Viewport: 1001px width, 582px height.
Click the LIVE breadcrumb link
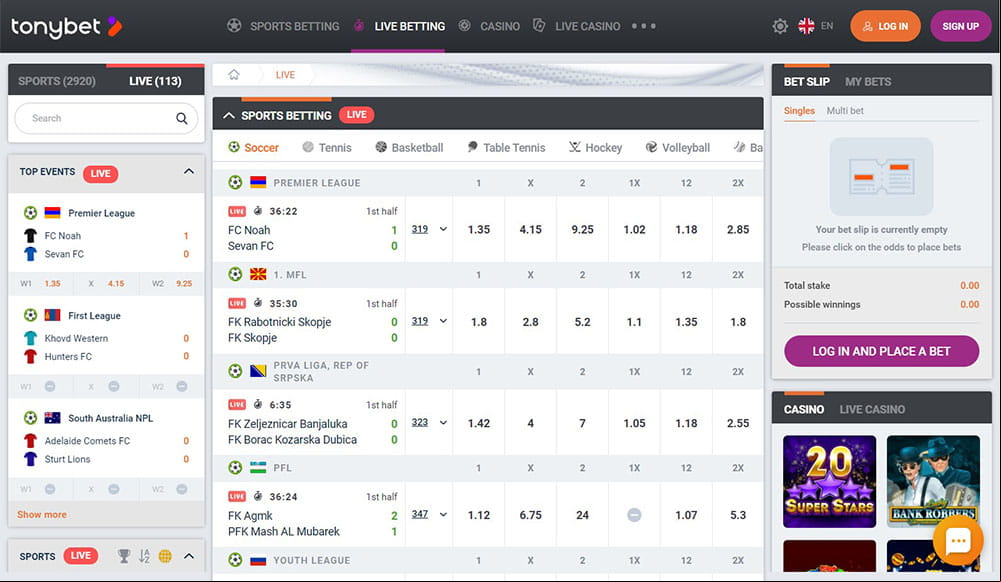[x=285, y=75]
